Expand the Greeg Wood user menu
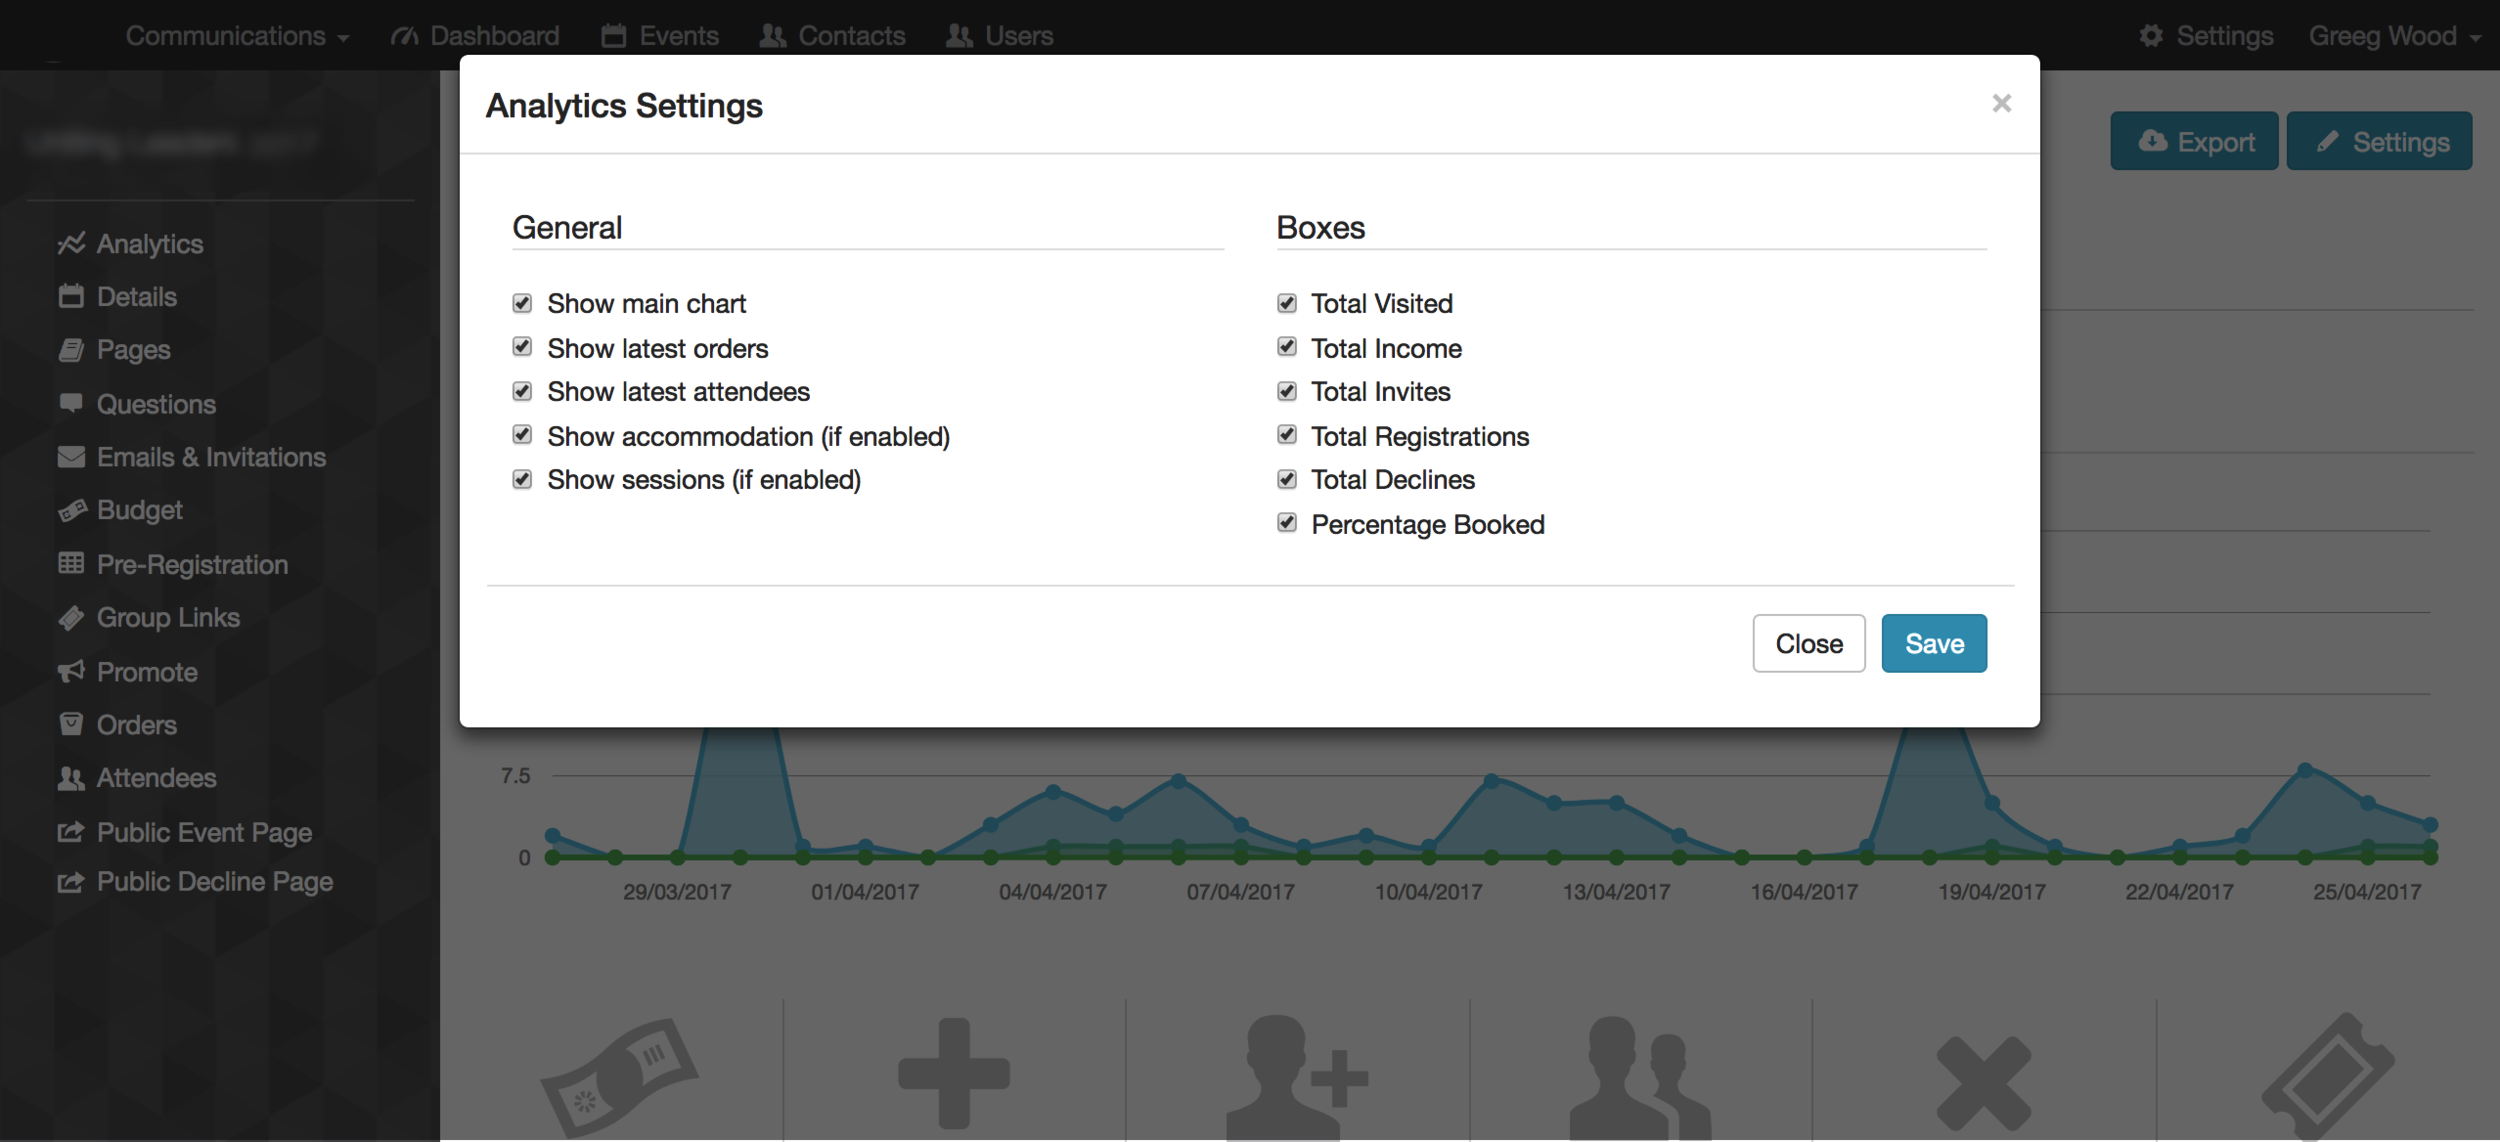The height and width of the screenshot is (1142, 2500). click(x=2395, y=36)
